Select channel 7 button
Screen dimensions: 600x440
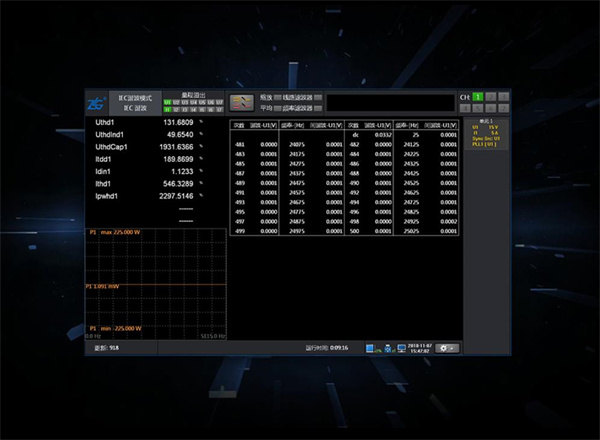[503, 107]
